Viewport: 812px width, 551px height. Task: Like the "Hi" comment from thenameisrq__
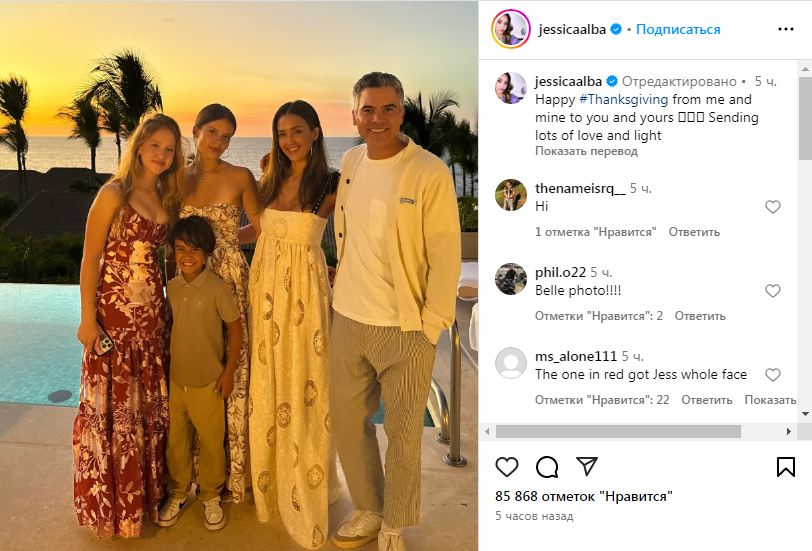[772, 207]
